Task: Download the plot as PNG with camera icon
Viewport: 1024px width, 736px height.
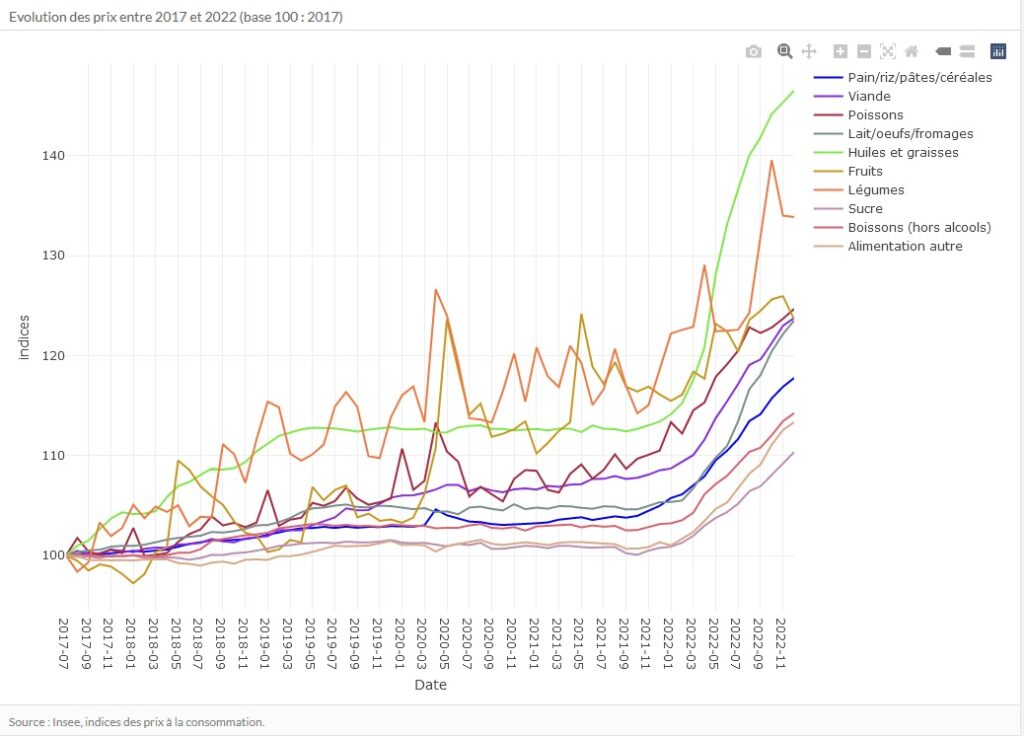Action: tap(753, 51)
